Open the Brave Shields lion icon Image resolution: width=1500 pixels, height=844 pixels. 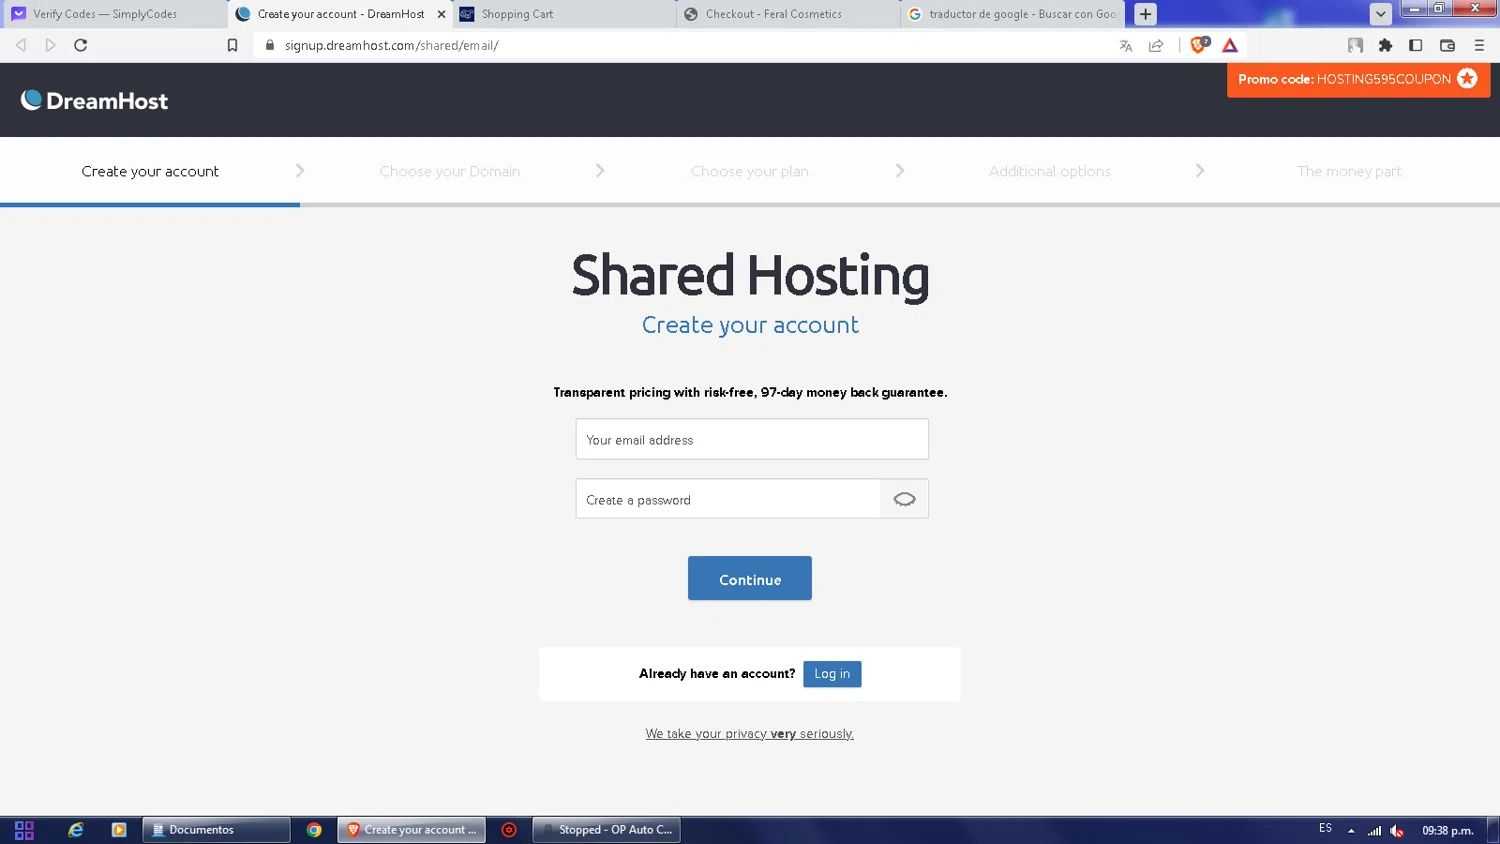click(x=1199, y=45)
